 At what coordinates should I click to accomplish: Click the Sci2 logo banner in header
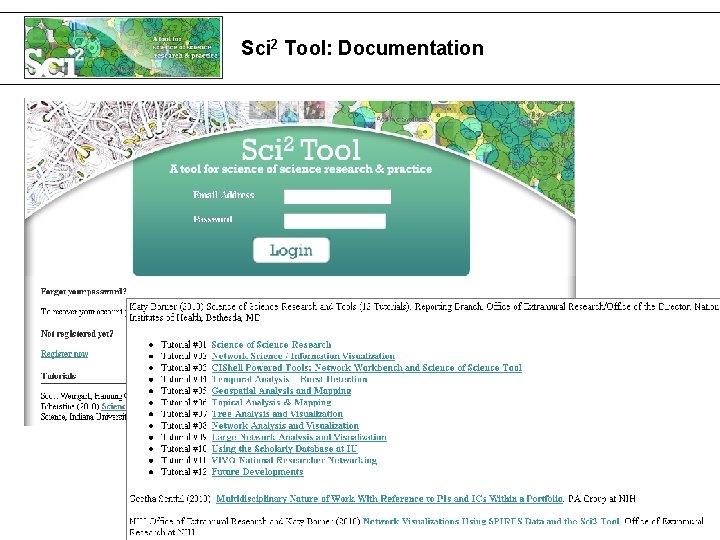tap(124, 47)
